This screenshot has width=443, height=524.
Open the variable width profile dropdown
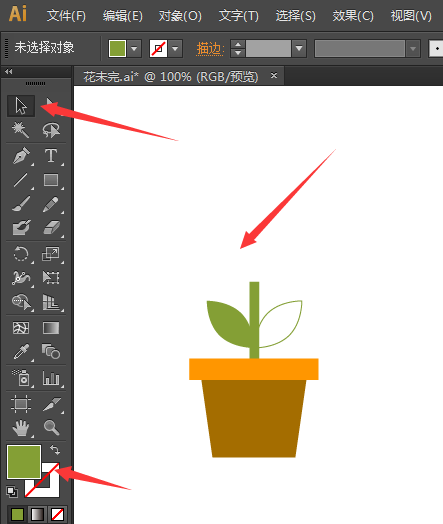click(413, 49)
